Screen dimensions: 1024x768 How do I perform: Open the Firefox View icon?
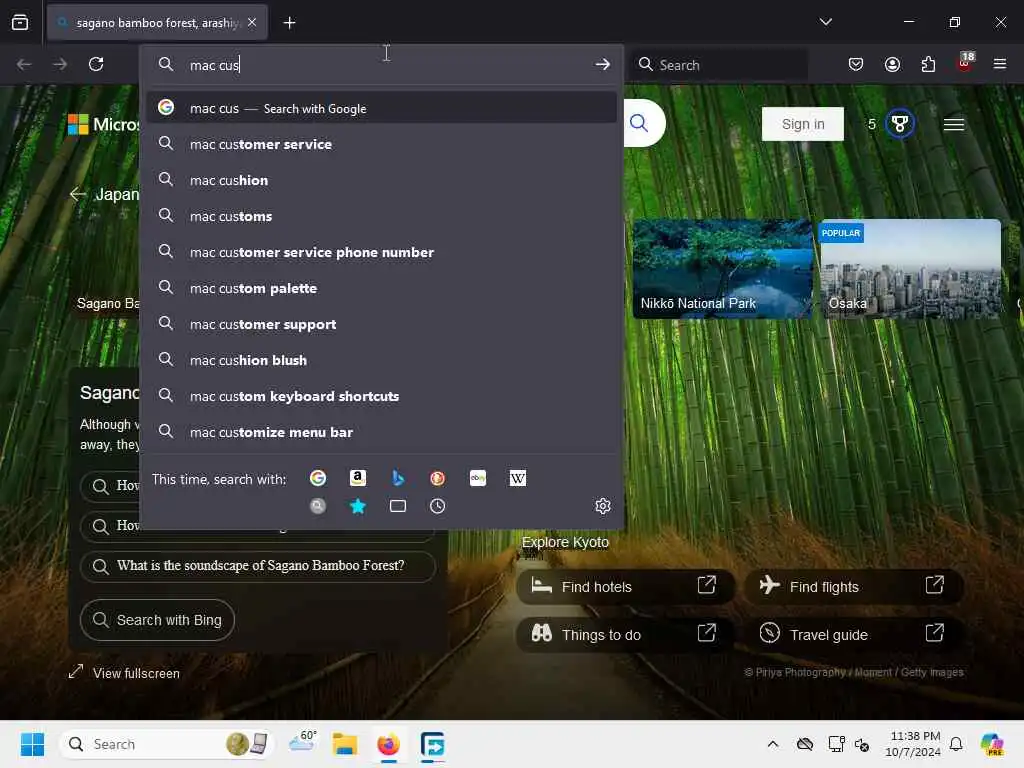pos(20,23)
